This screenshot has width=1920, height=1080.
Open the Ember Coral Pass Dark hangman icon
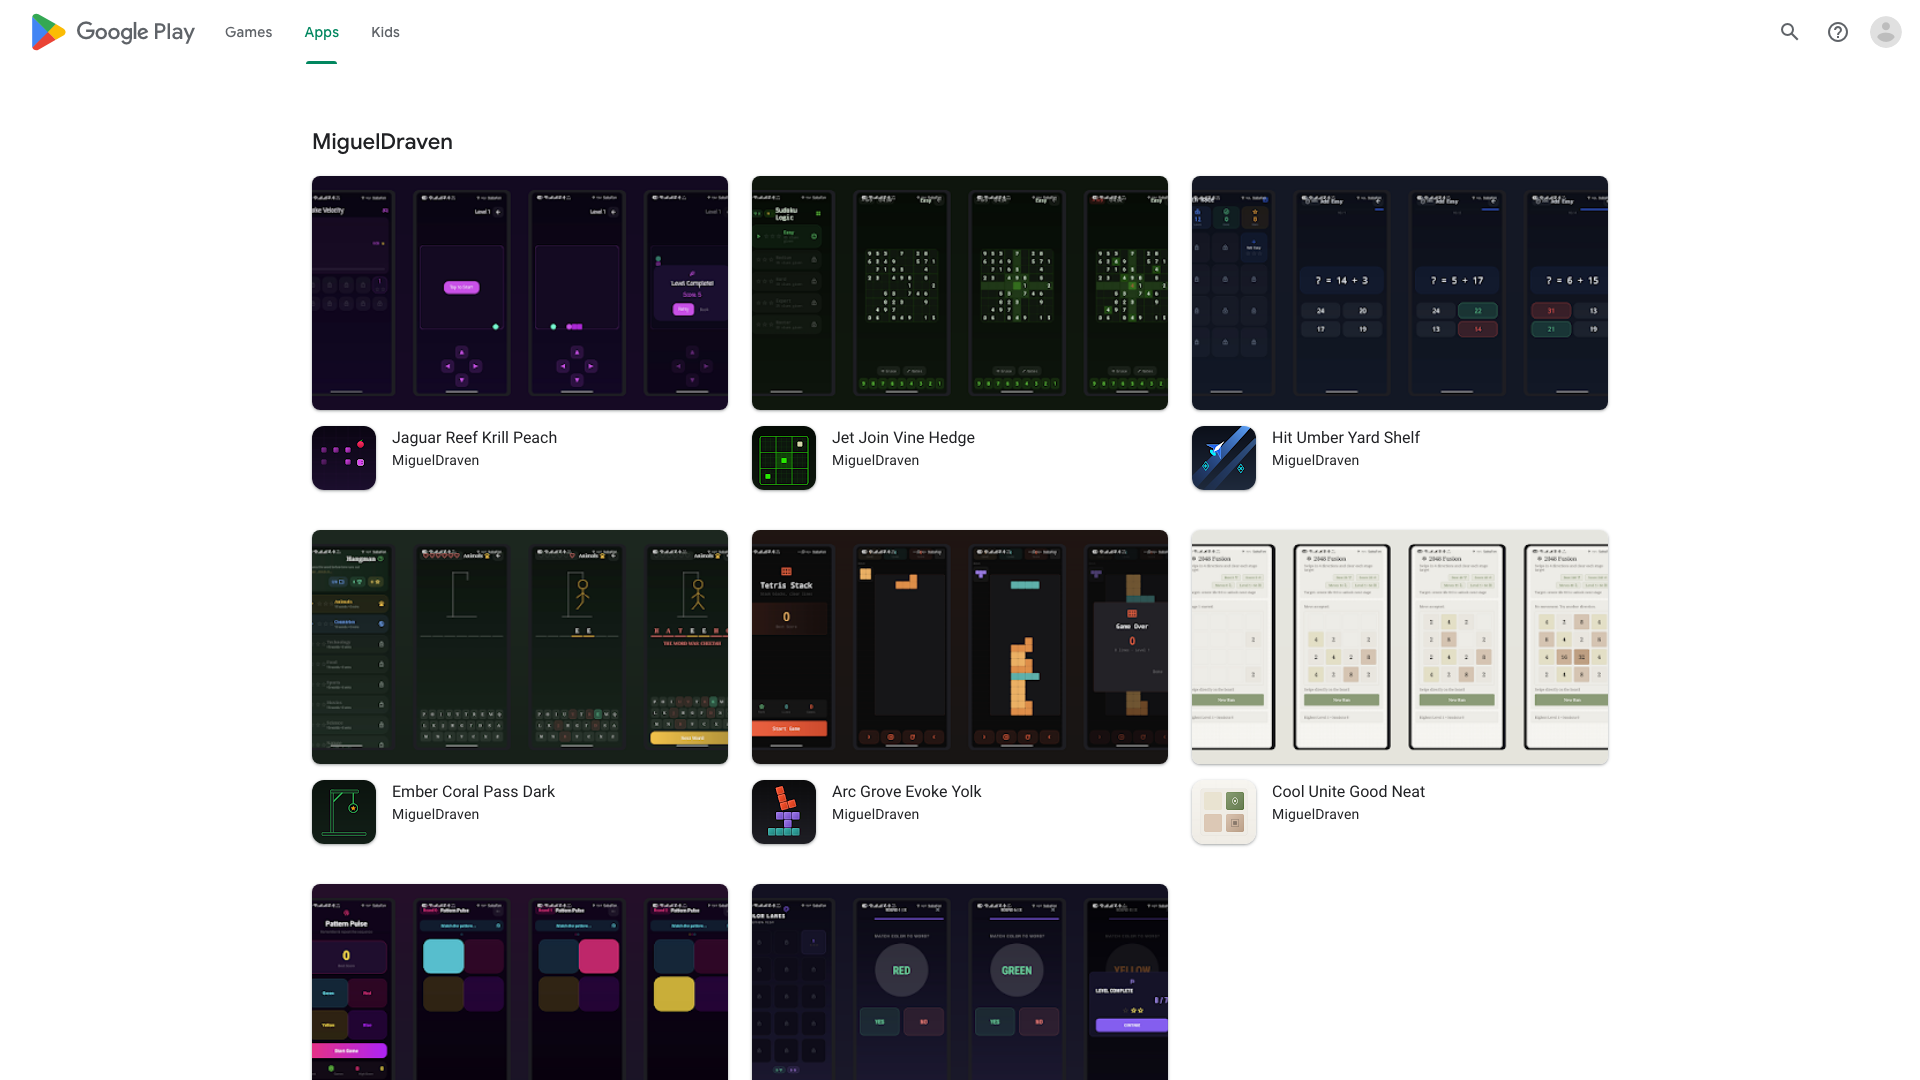344,812
